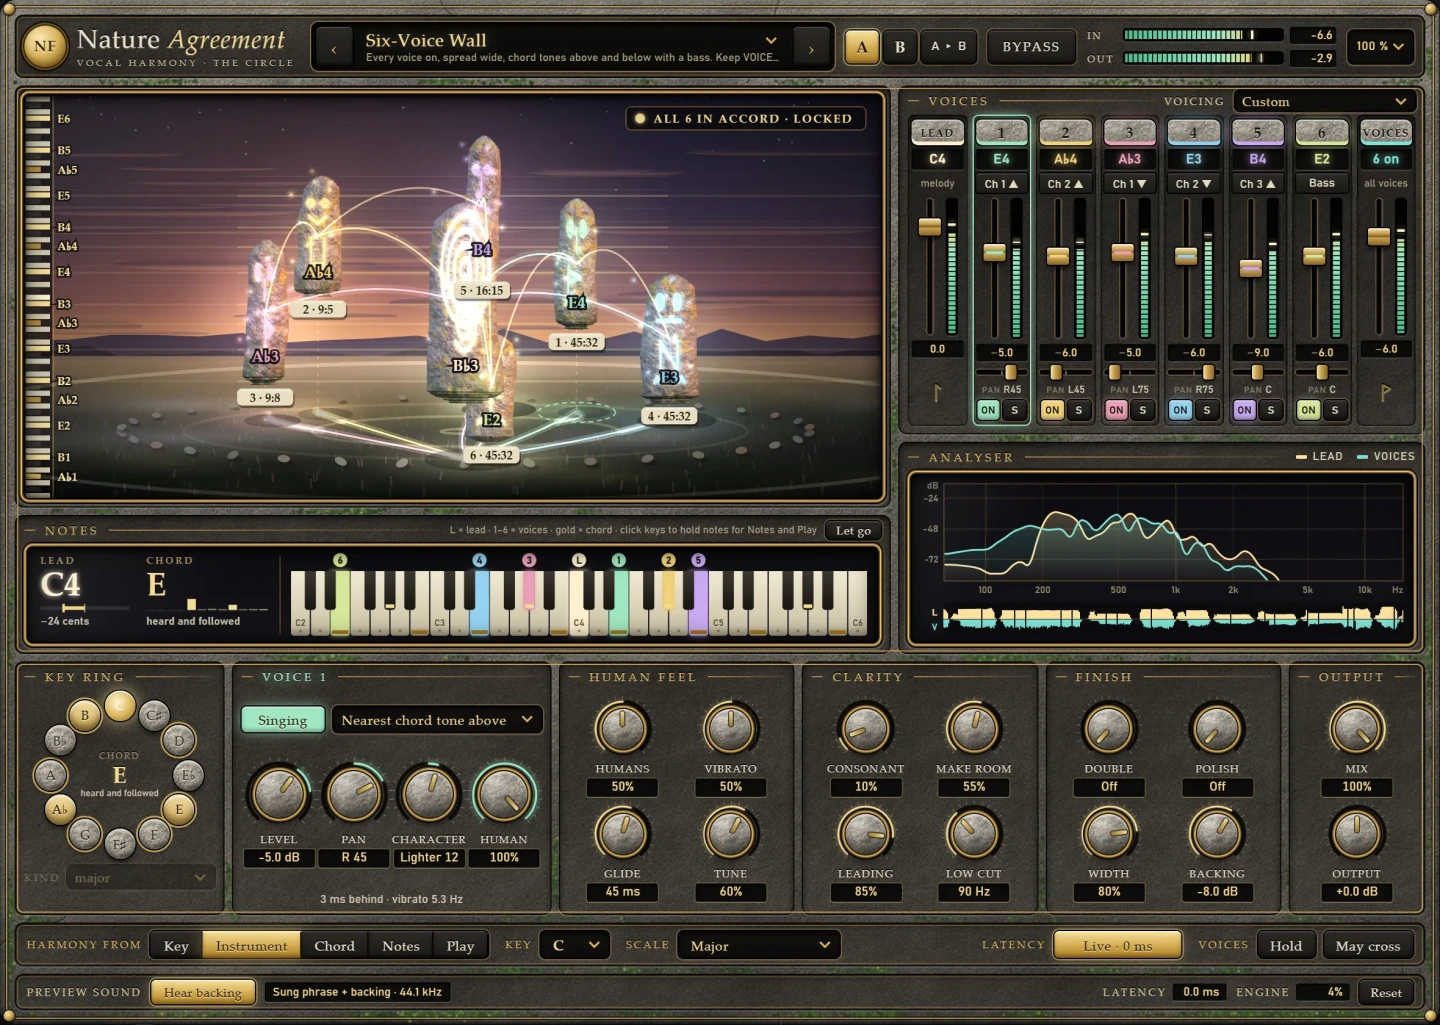Set Harmony From to Key
This screenshot has height=1025, width=1440.
(x=176, y=945)
